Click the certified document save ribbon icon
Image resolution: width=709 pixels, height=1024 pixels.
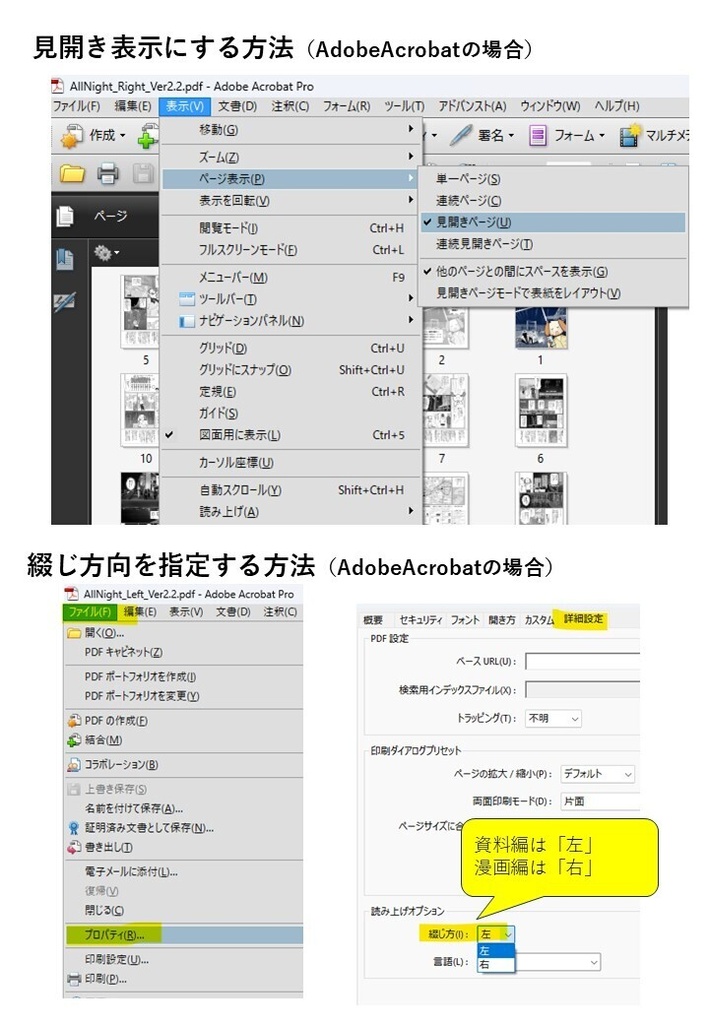pyautogui.click(x=74, y=828)
